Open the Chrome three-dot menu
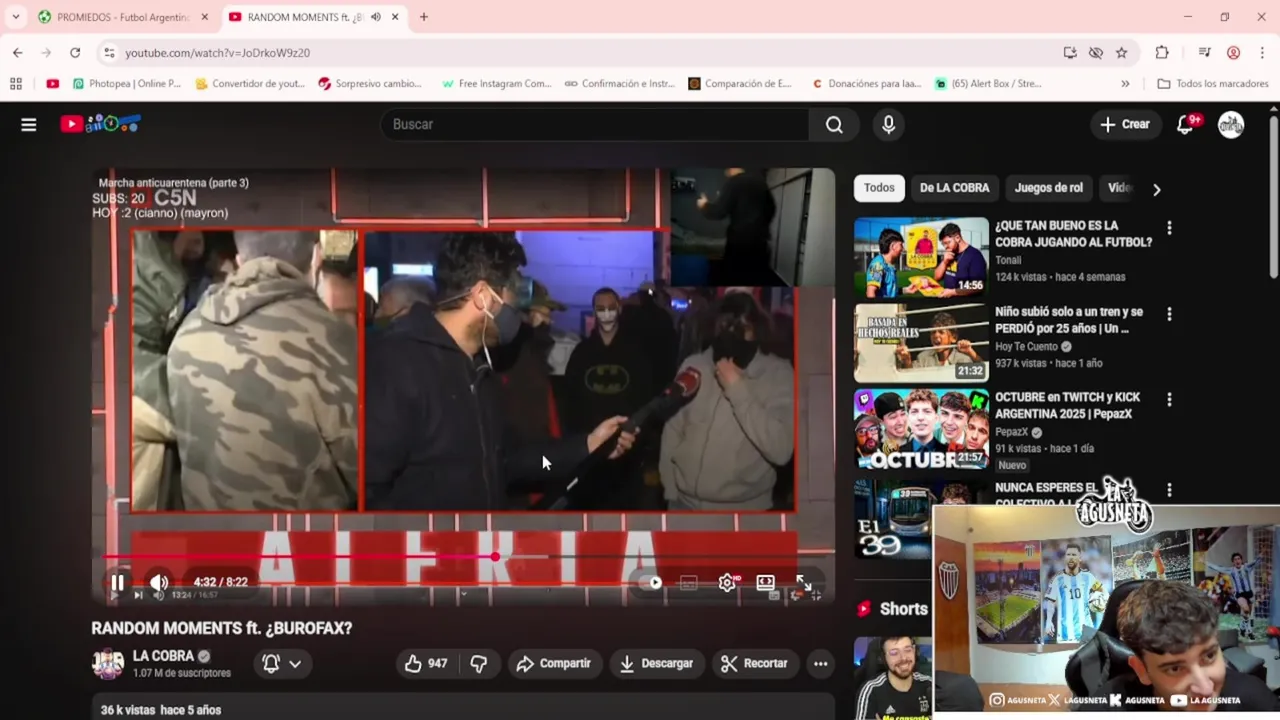Viewport: 1280px width, 720px height. pyautogui.click(x=1263, y=53)
